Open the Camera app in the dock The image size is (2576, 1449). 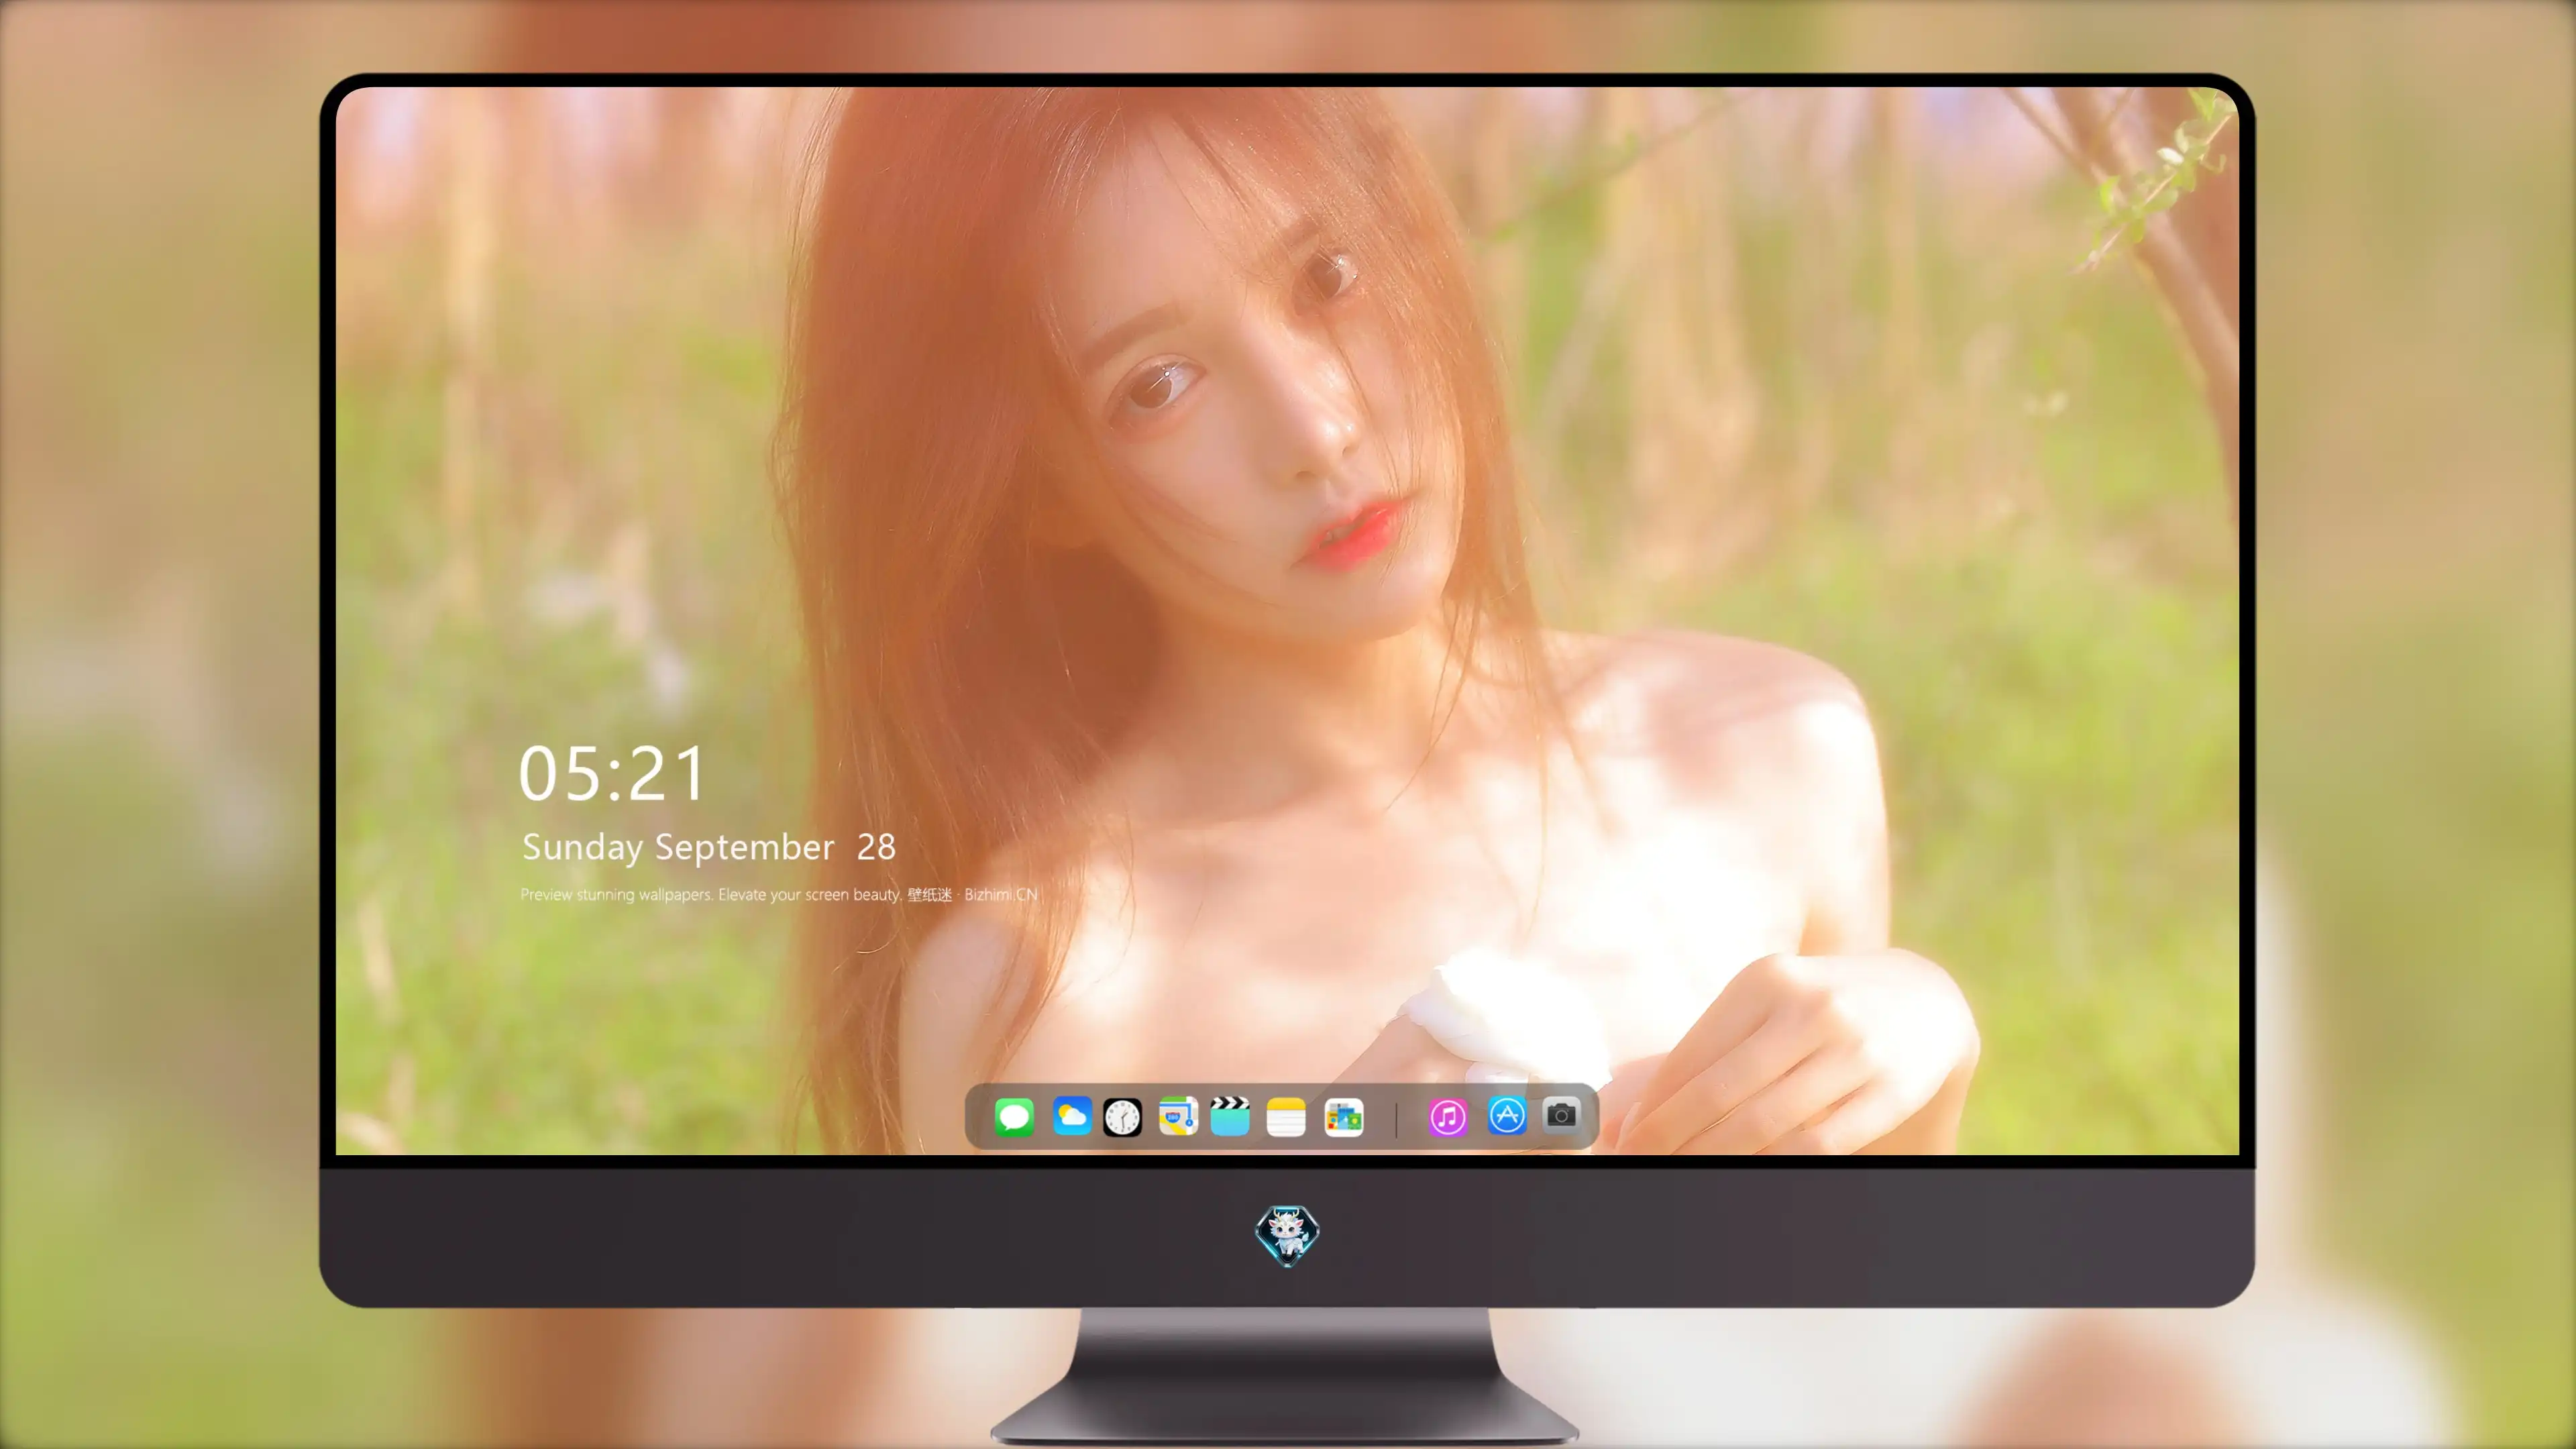point(1561,1114)
